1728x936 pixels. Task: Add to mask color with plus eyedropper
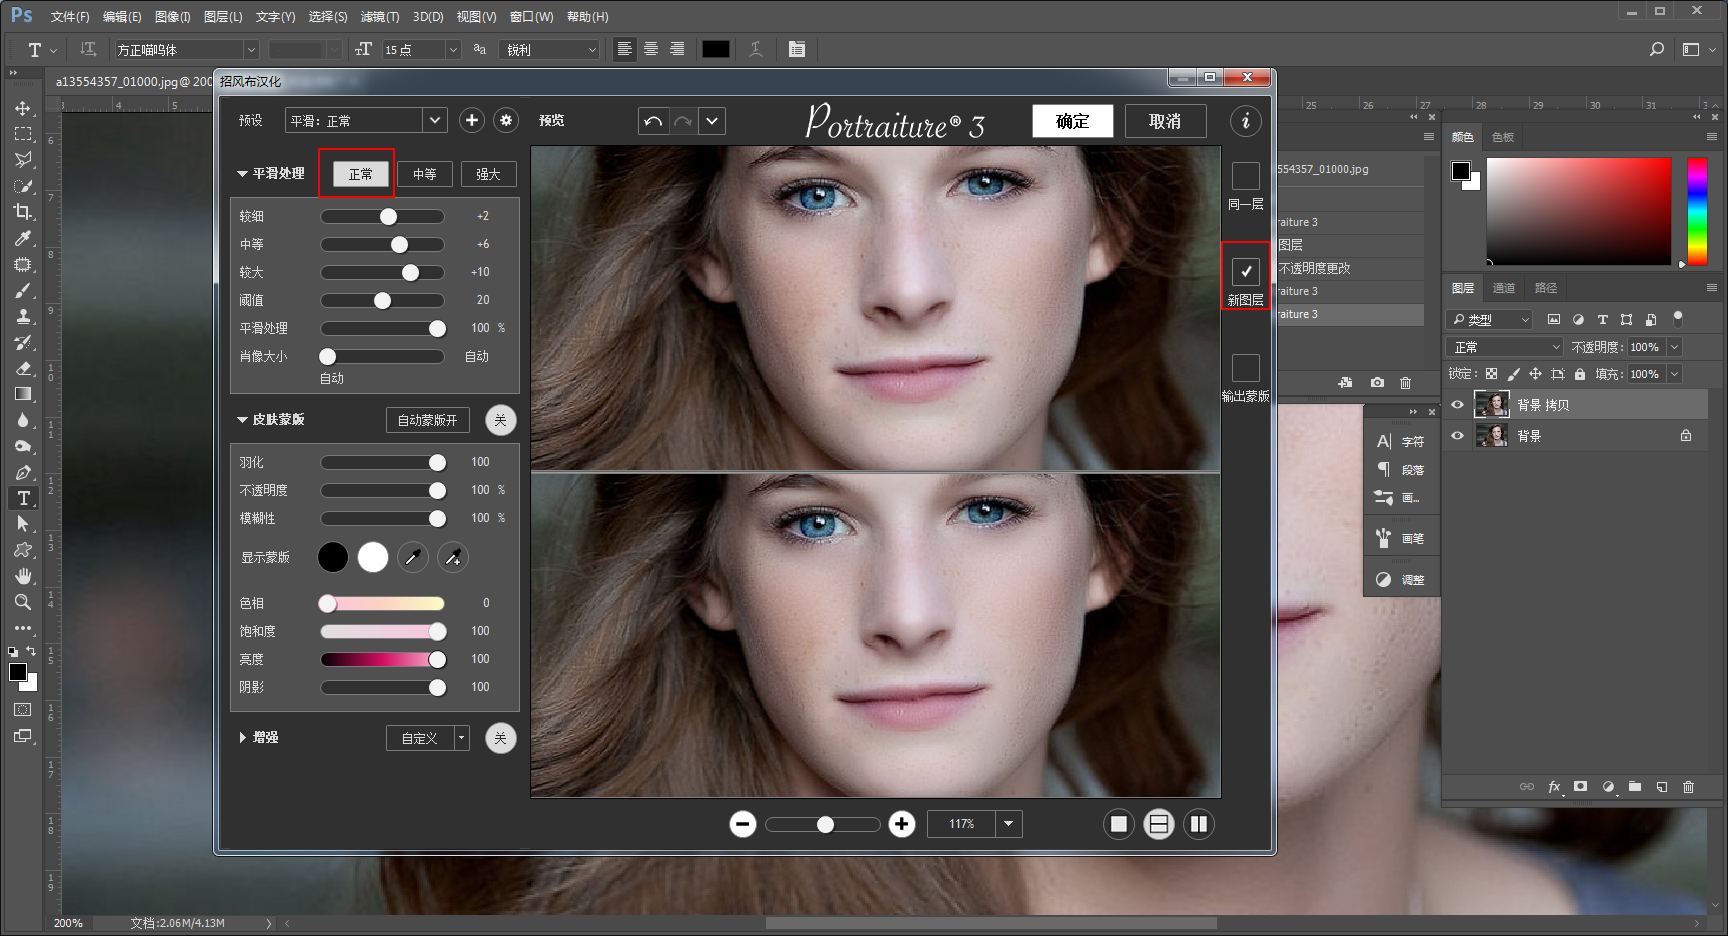453,557
